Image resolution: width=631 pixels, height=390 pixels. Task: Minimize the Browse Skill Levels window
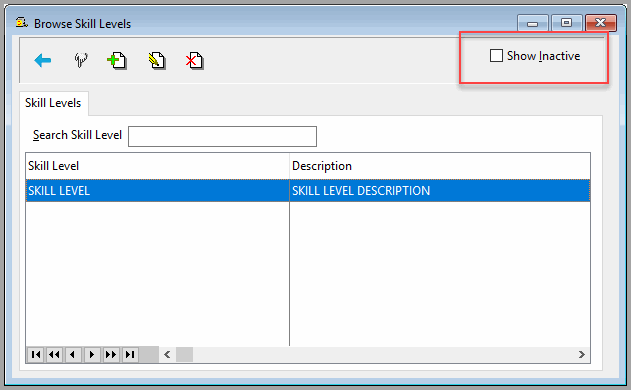click(532, 23)
